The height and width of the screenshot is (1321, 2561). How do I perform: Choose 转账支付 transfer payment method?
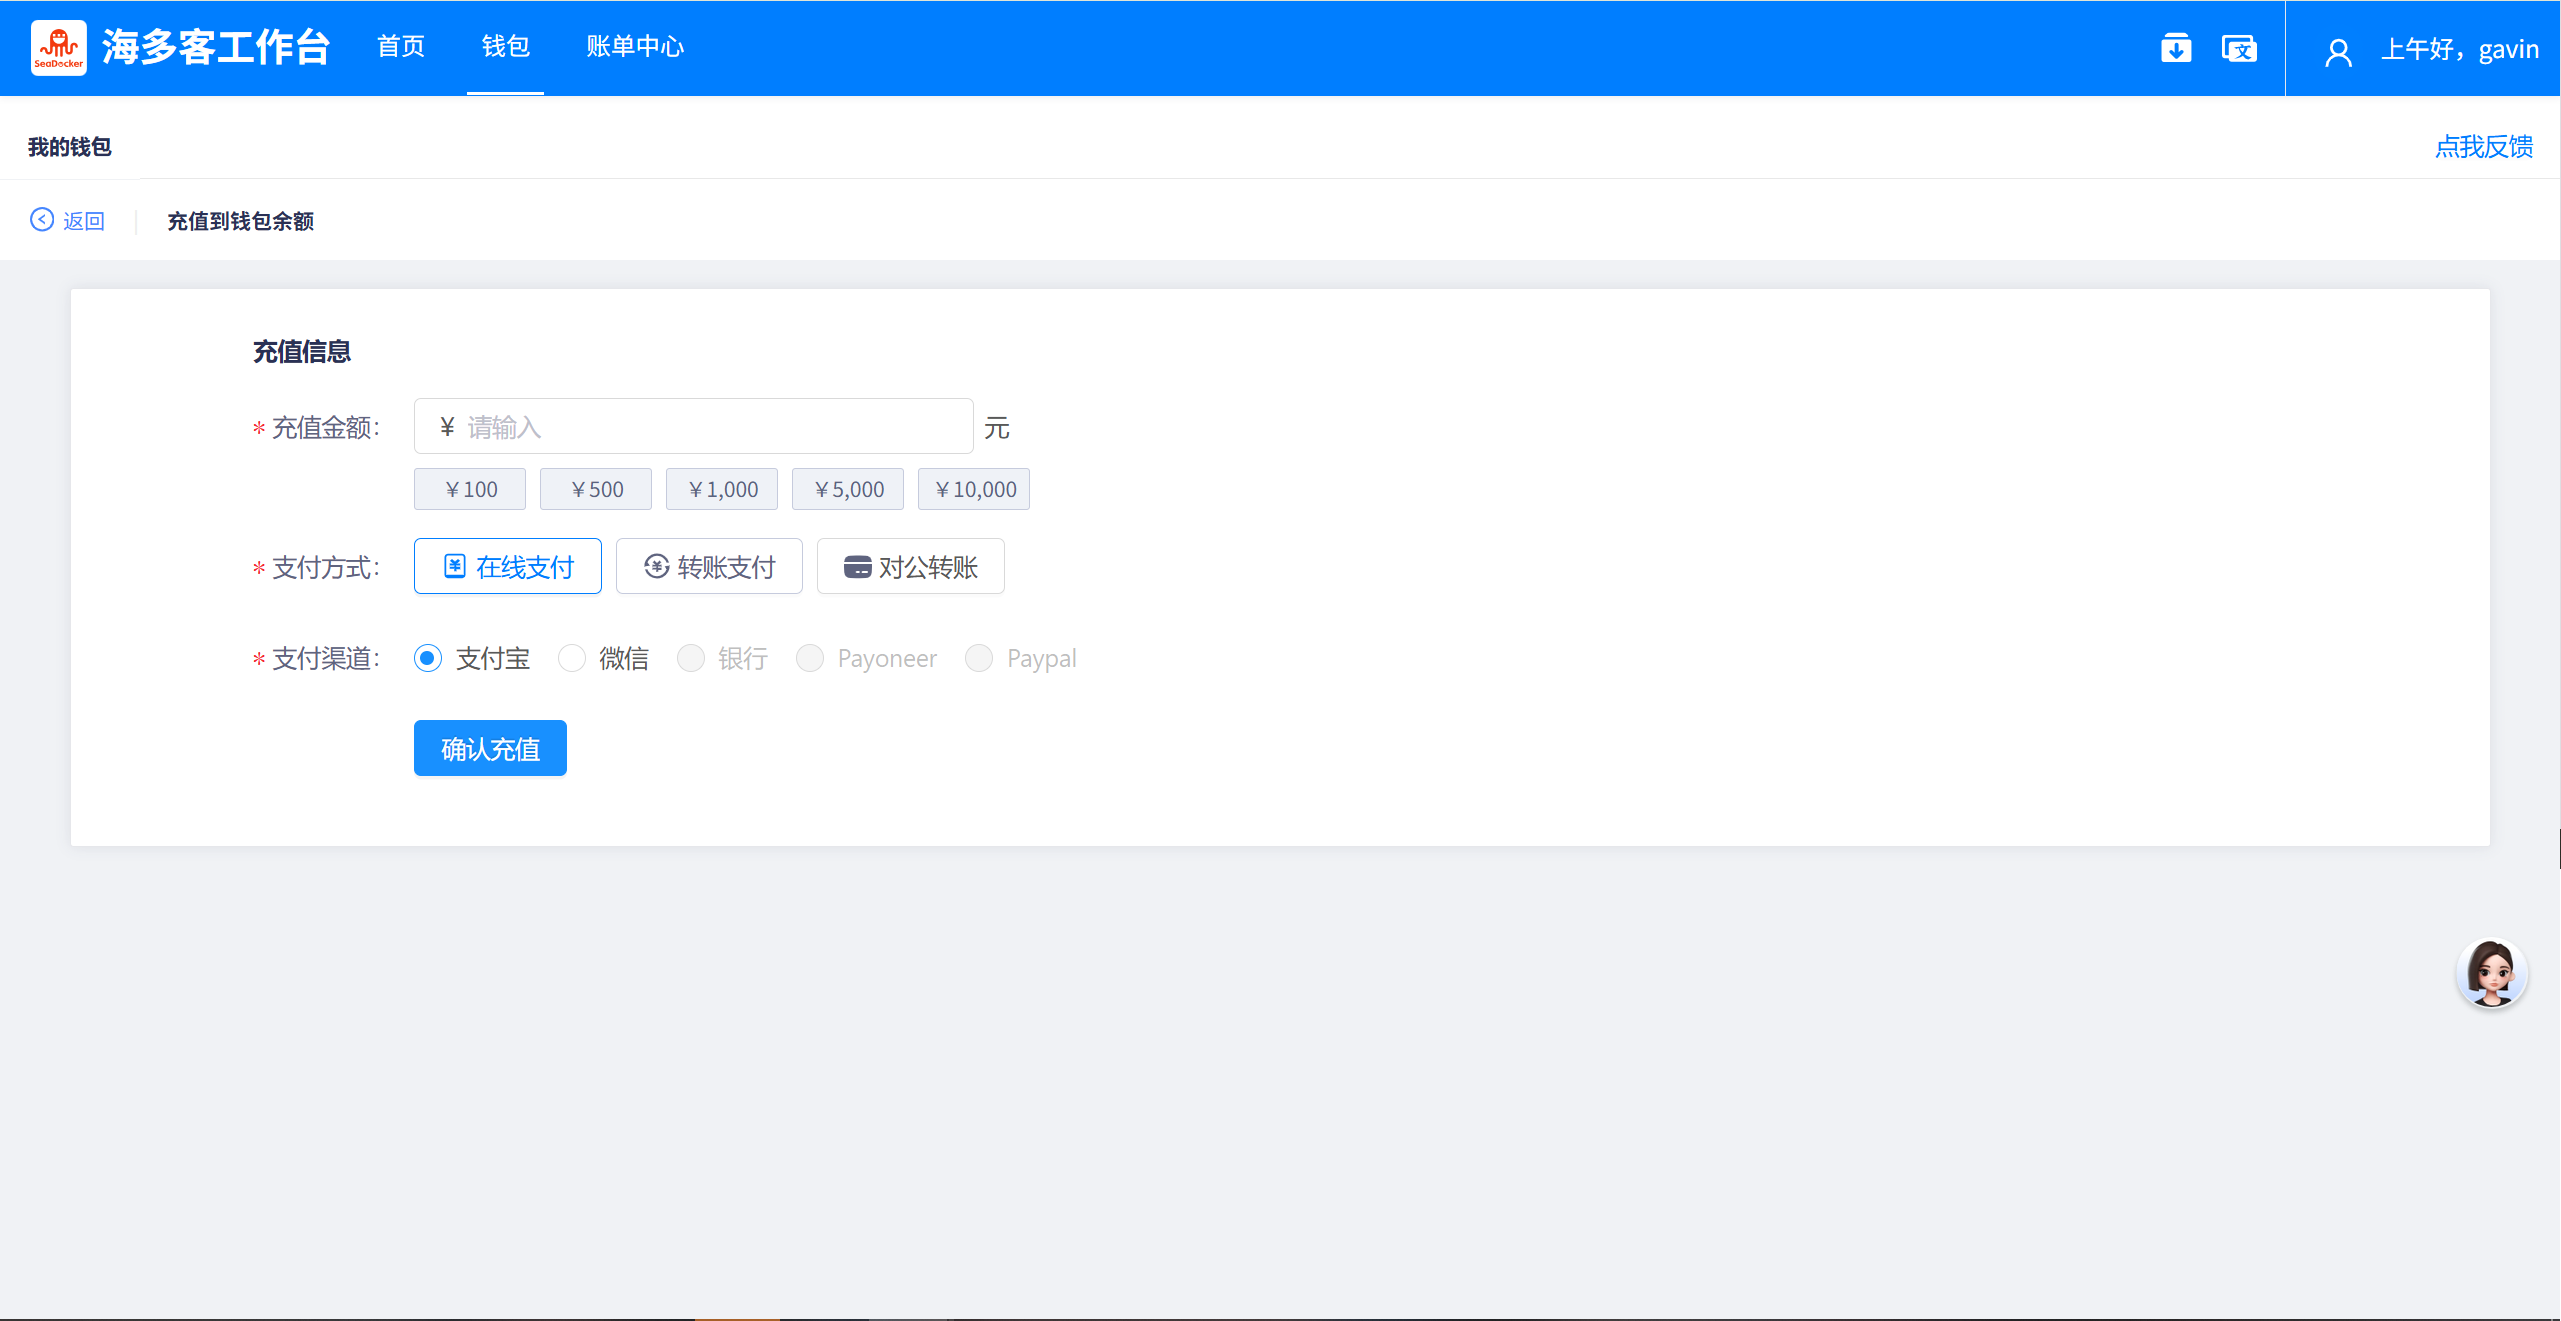point(709,567)
